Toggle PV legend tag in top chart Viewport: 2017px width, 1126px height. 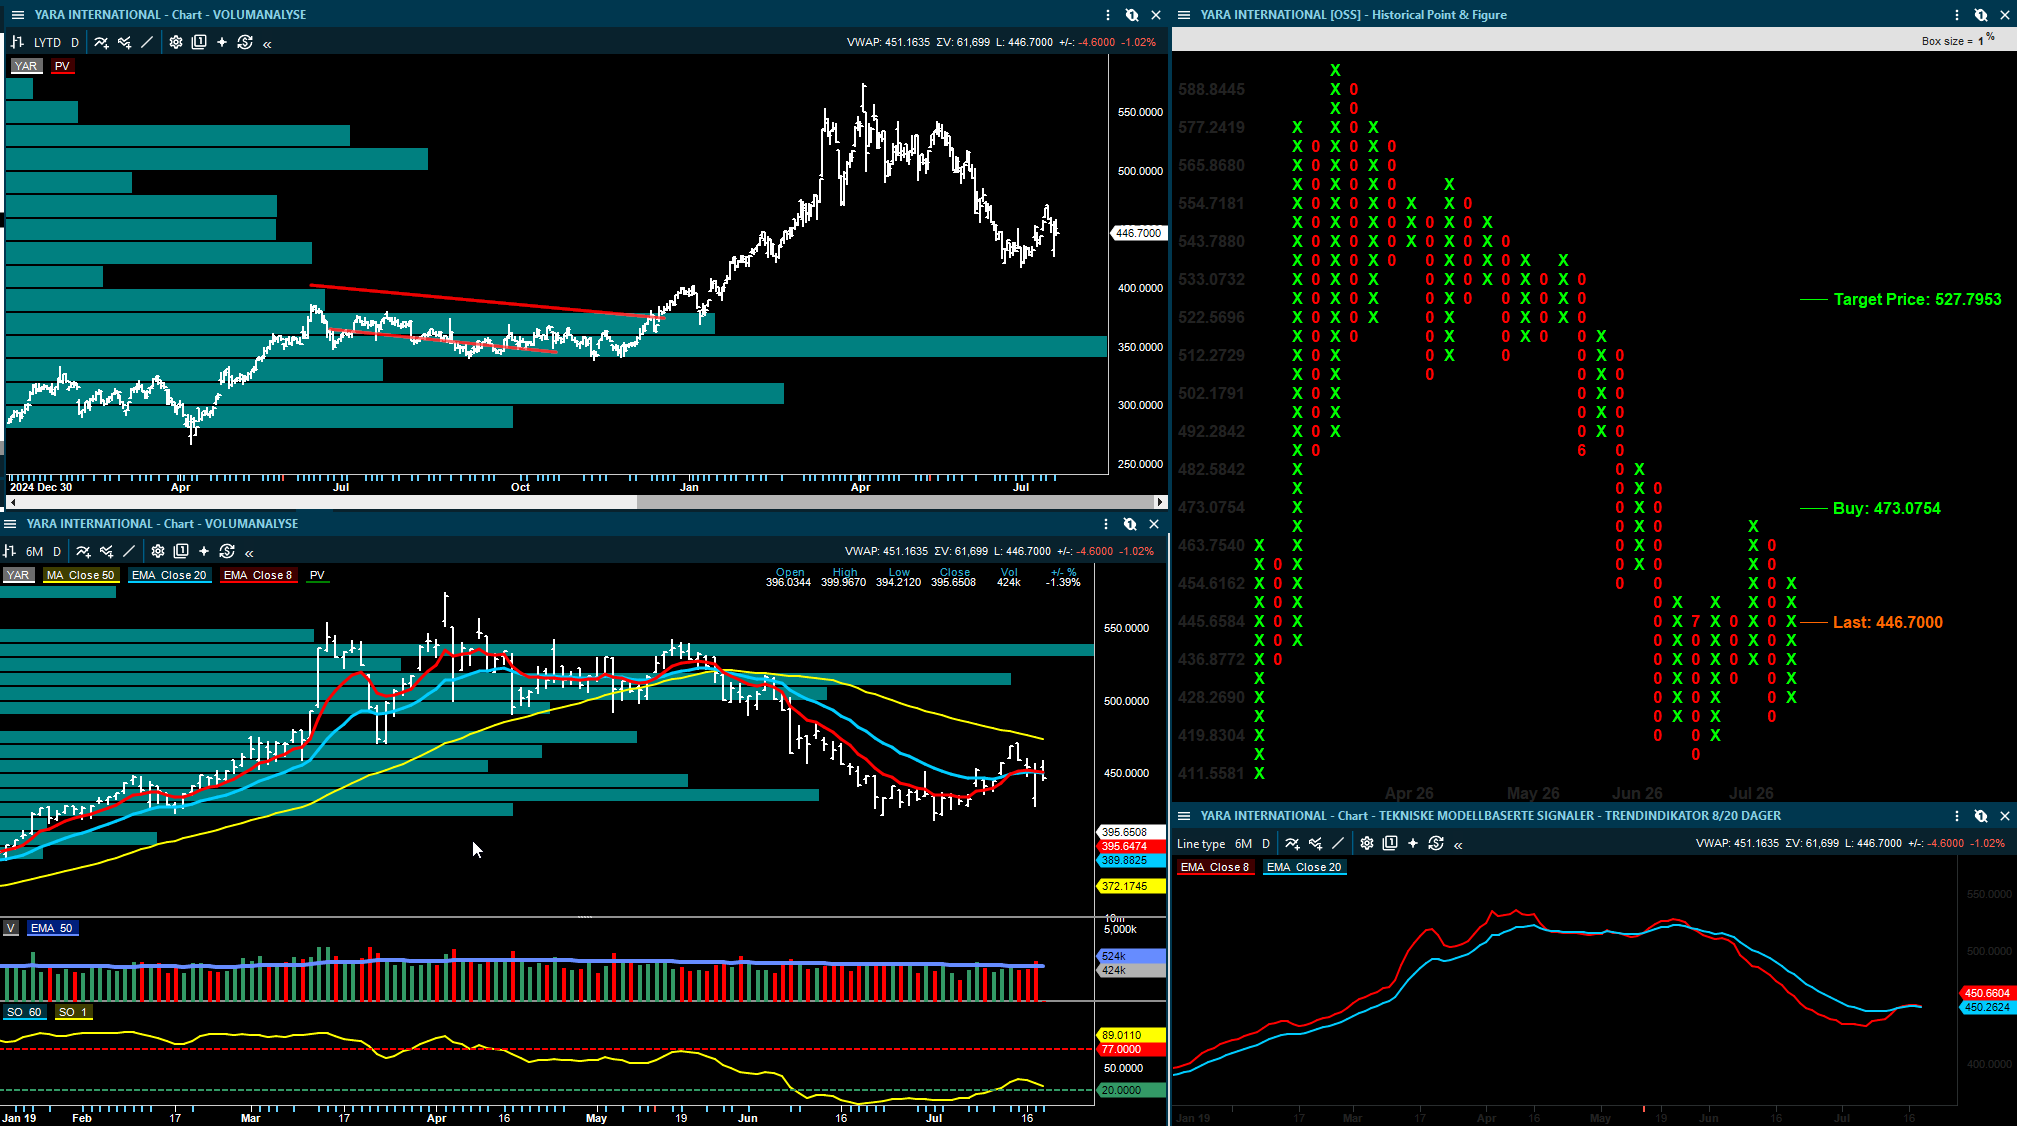coord(62,66)
